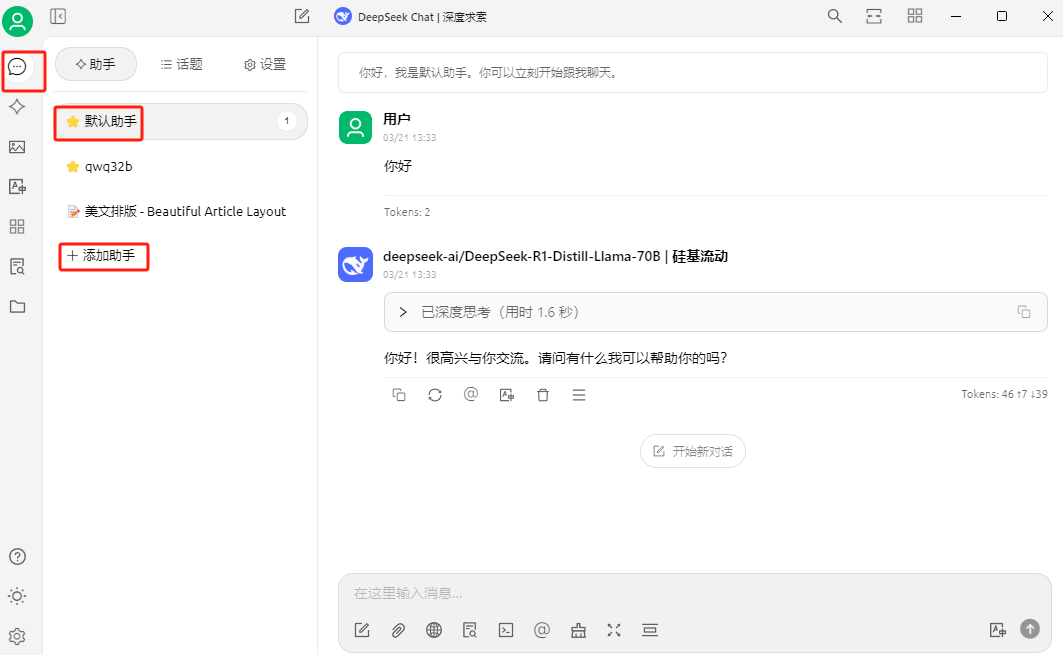Open the message more-options menu icon
The image size is (1063, 655).
point(578,395)
